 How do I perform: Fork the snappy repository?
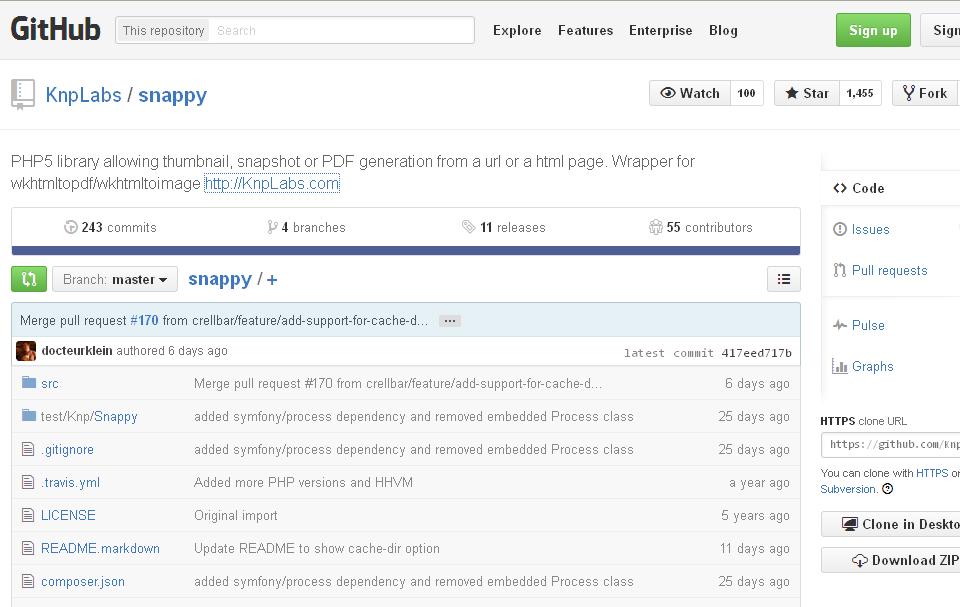click(925, 93)
